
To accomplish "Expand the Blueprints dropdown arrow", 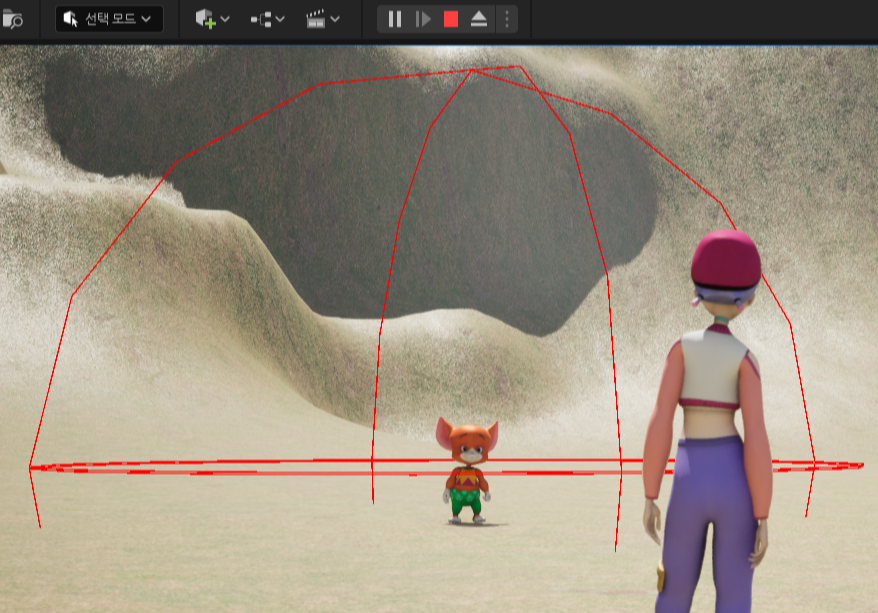I will click(280, 19).
